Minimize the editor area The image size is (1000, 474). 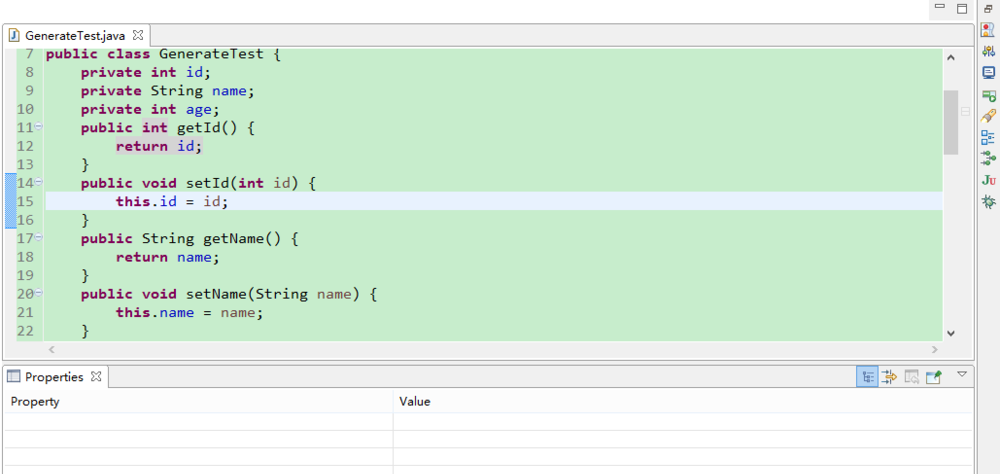pos(939,6)
